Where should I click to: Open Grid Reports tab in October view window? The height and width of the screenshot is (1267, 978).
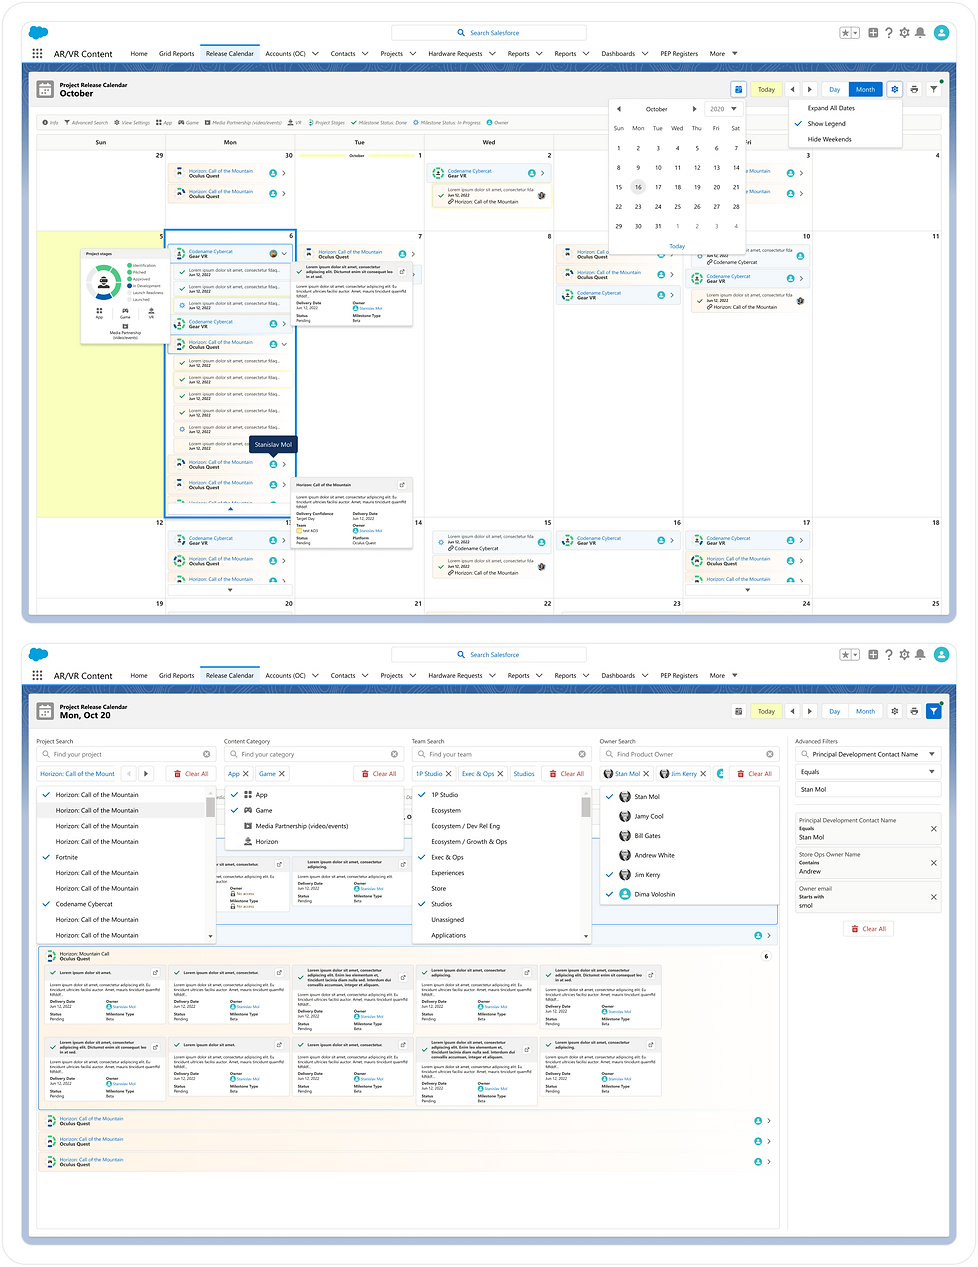click(x=177, y=54)
